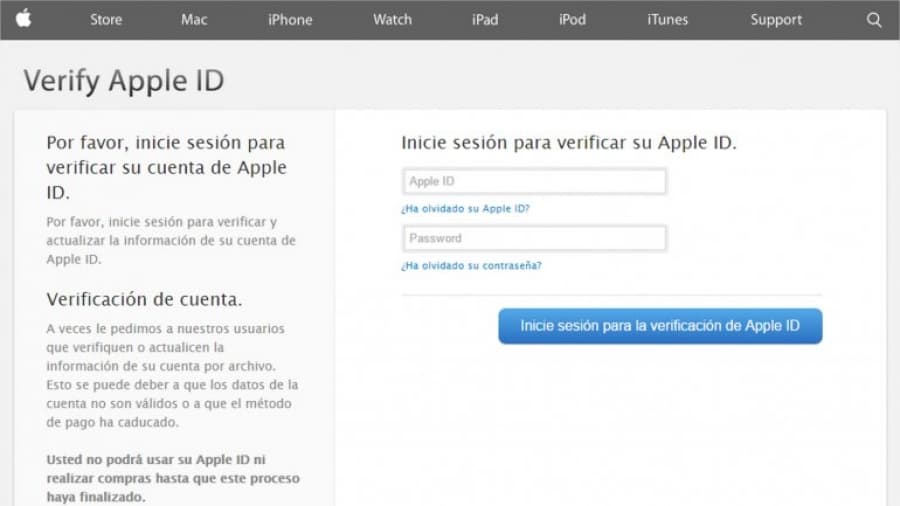Focus the Password input field
This screenshot has width=900, height=506.
pos(534,238)
